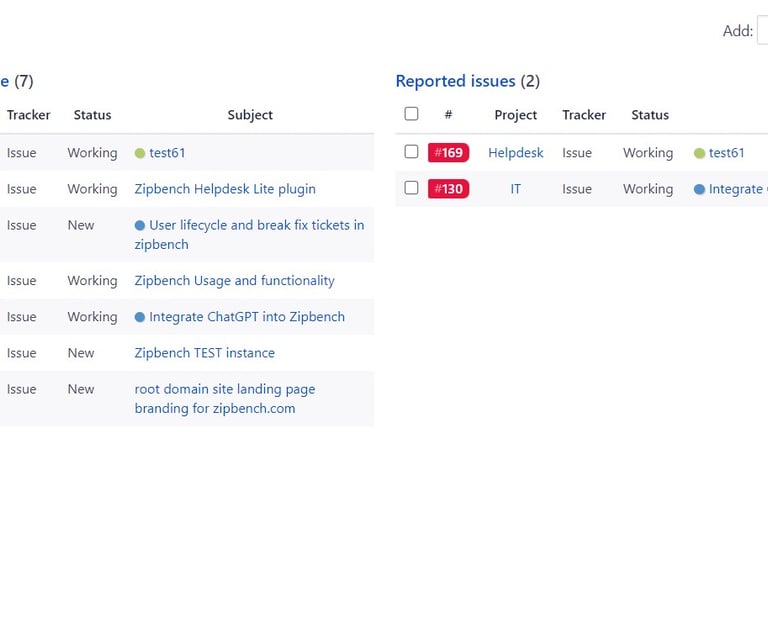Image resolution: width=768 pixels, height=629 pixels.
Task: Click the Working status in Zipbench Helpdesk Lite row
Action: click(93, 189)
